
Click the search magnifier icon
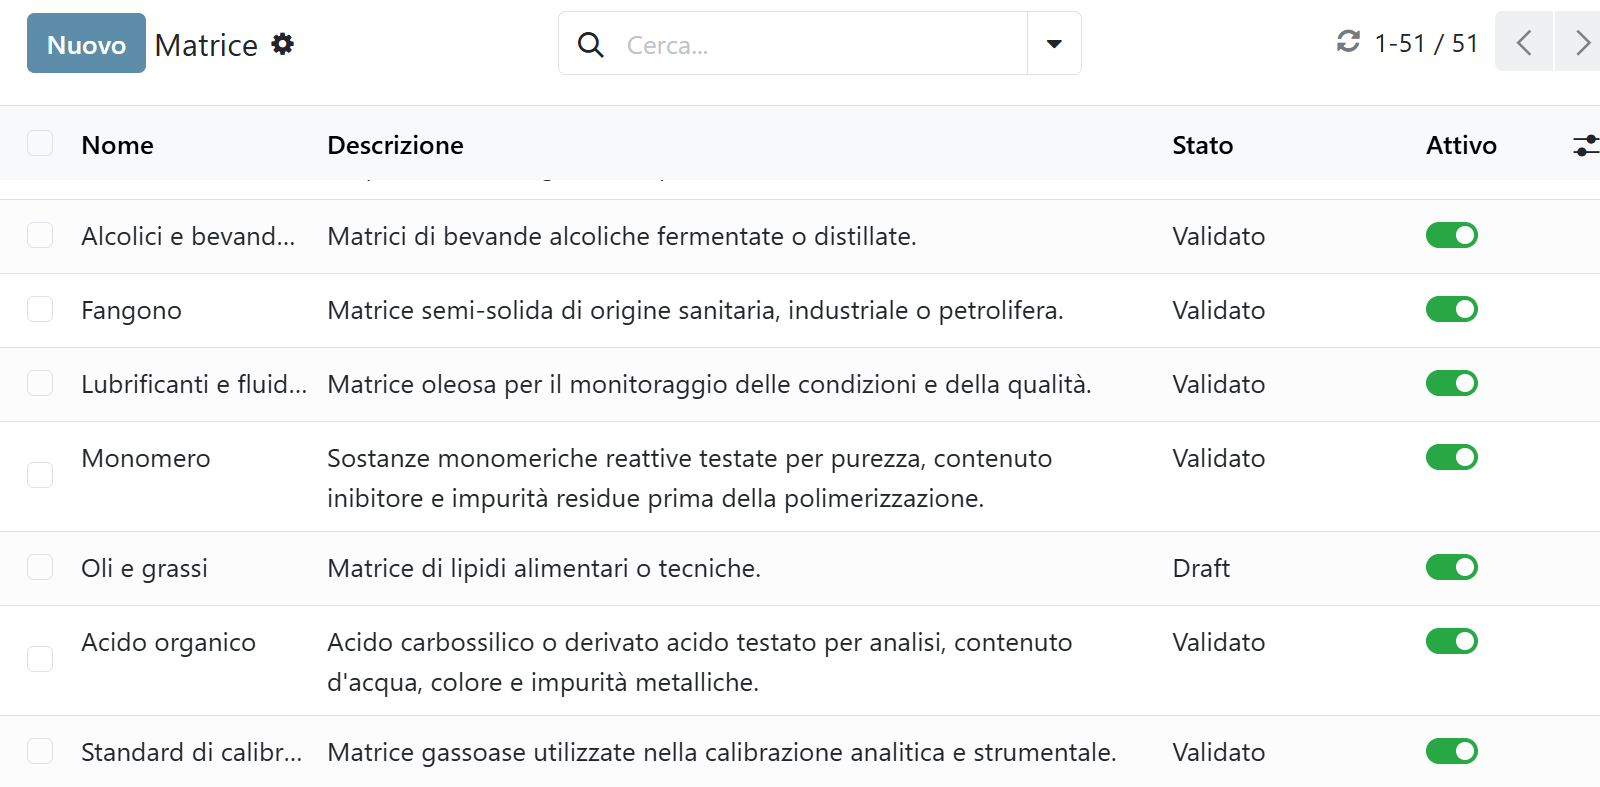point(591,45)
